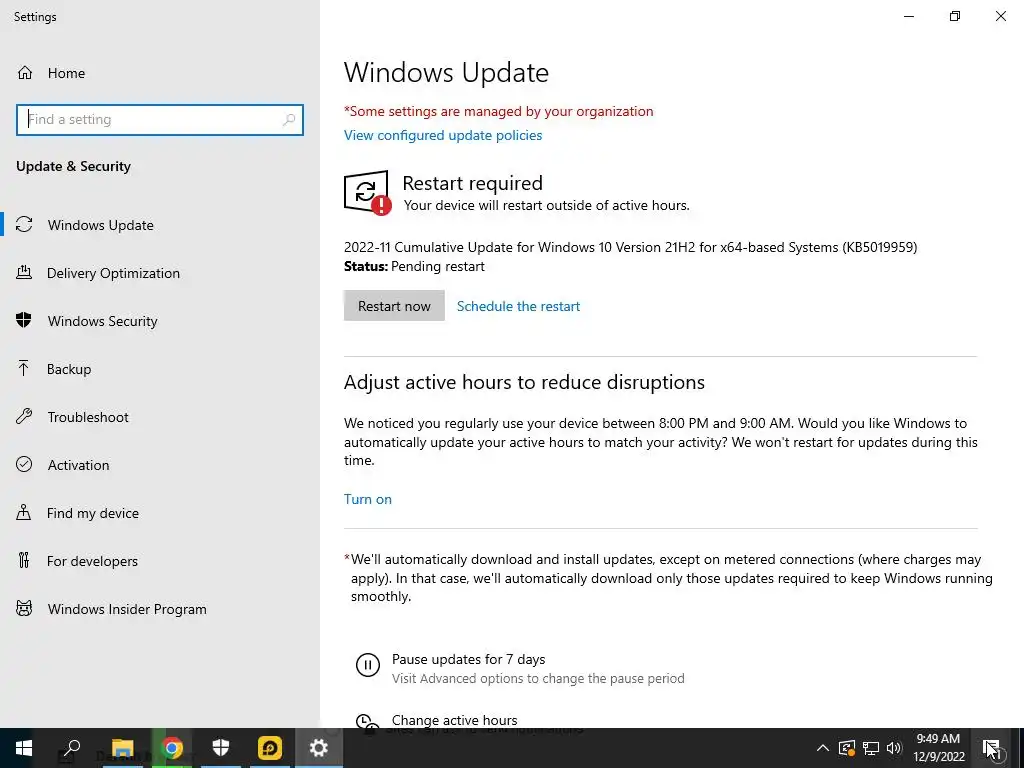1024x768 pixels.
Task: Click the Windows Update sync arrows icon in sidebar
Action: (24, 225)
